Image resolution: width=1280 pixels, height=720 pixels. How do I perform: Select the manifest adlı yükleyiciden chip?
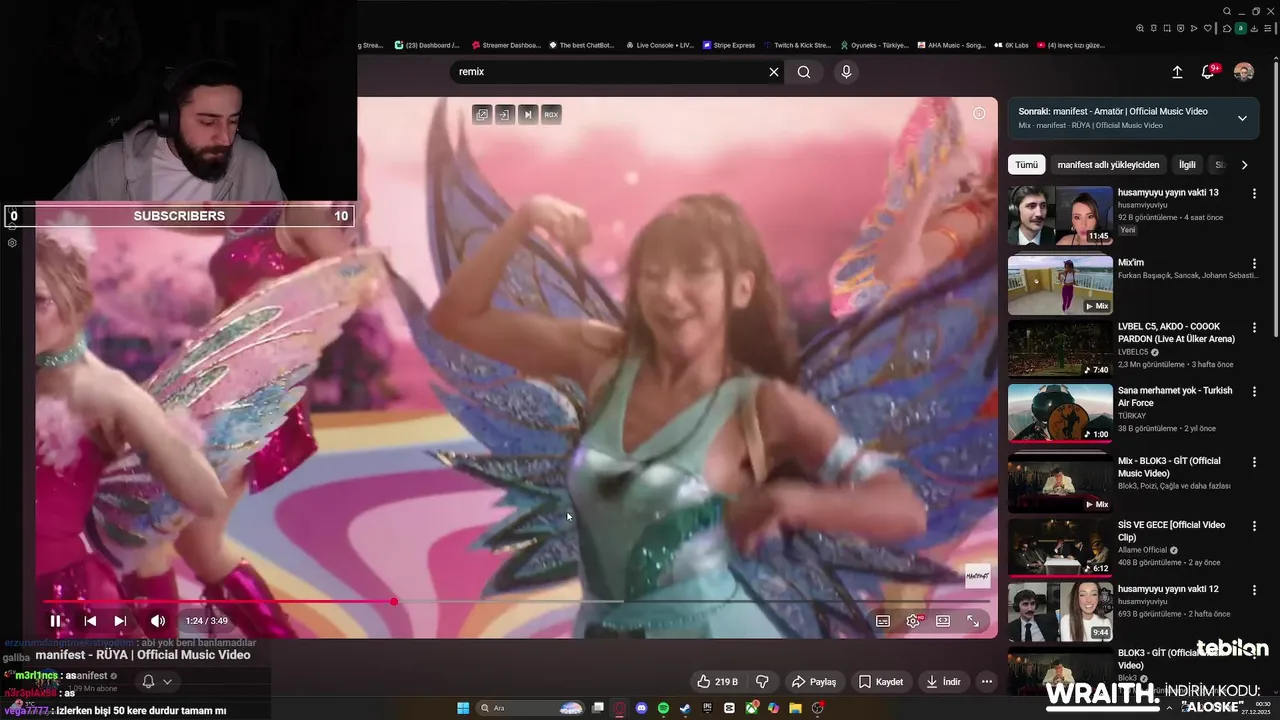[x=1108, y=165]
